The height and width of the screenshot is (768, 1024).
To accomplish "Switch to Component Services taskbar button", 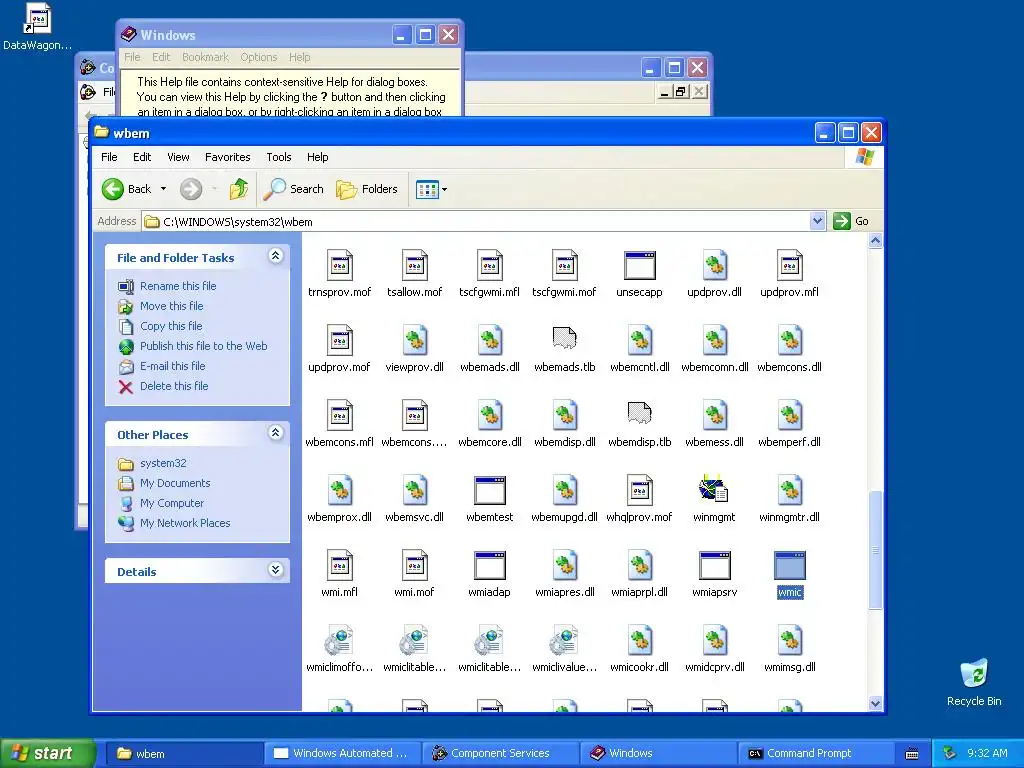I will coord(500,754).
